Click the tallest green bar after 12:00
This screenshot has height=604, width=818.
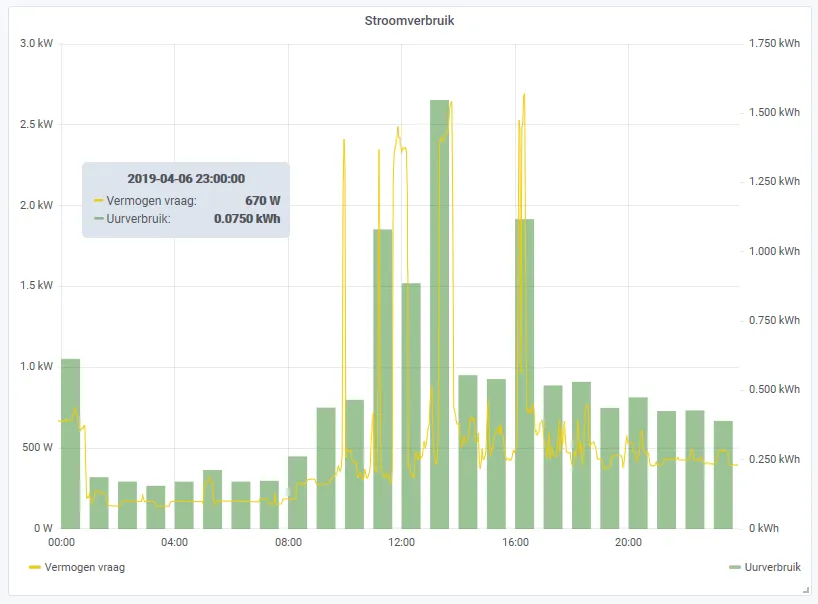pyautogui.click(x=439, y=314)
